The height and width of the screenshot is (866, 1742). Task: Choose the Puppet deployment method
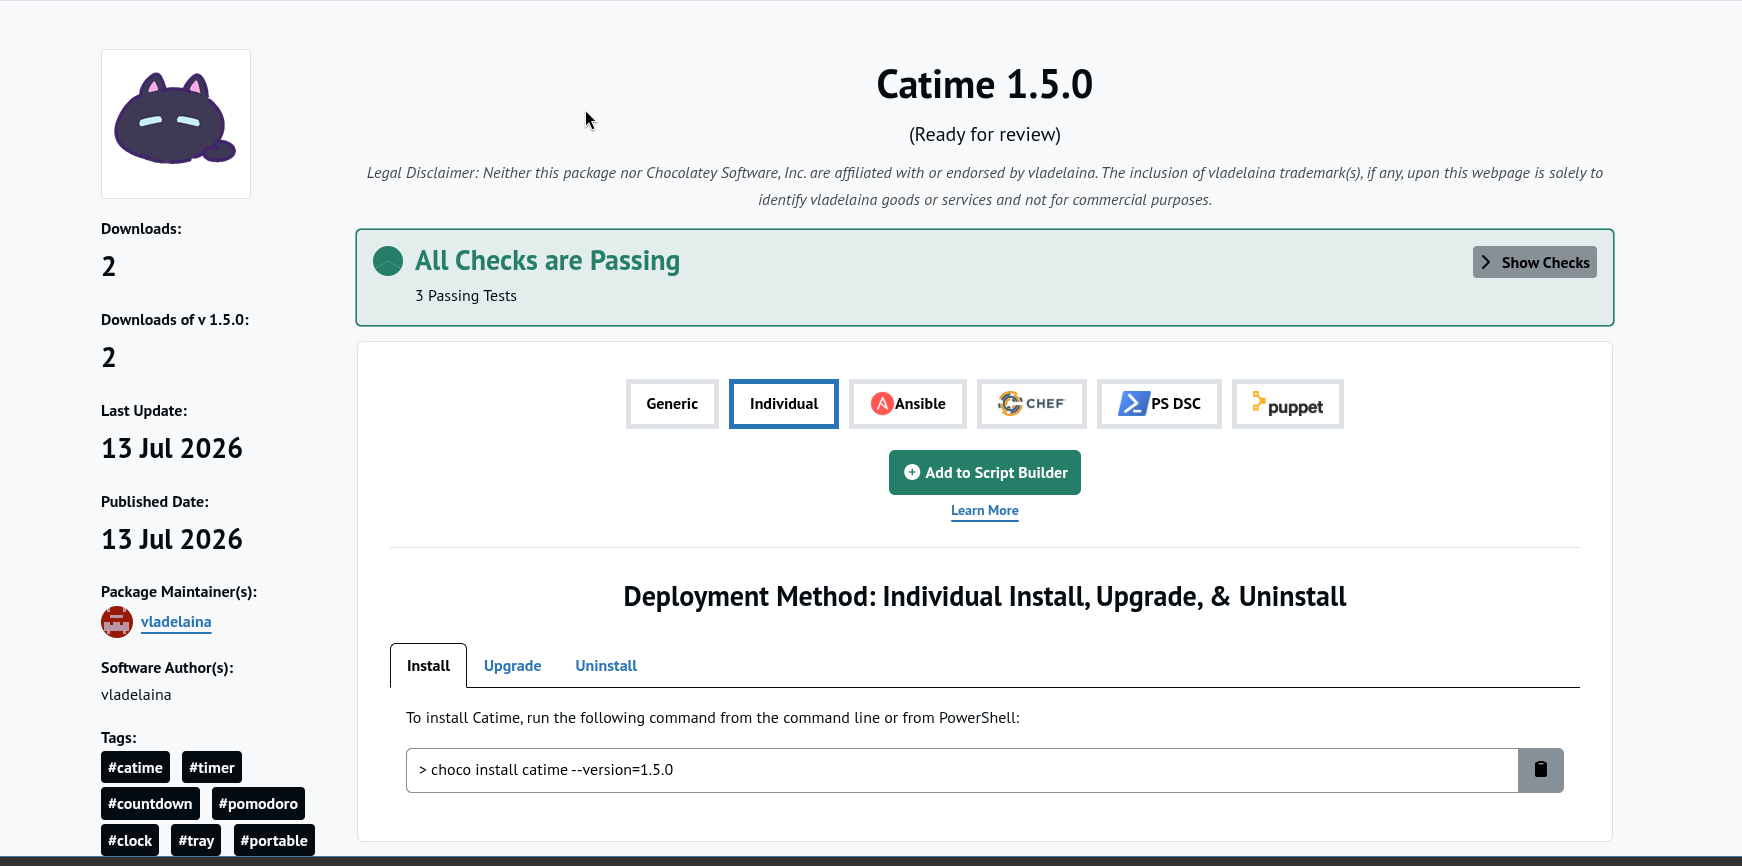1288,404
